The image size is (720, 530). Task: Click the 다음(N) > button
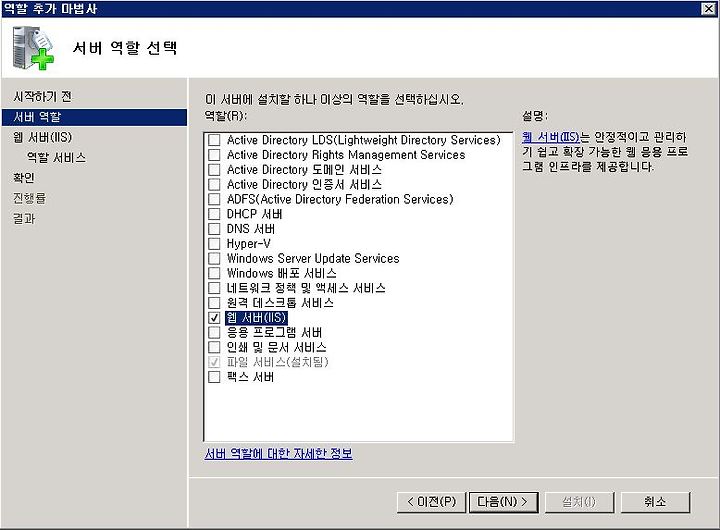point(503,502)
